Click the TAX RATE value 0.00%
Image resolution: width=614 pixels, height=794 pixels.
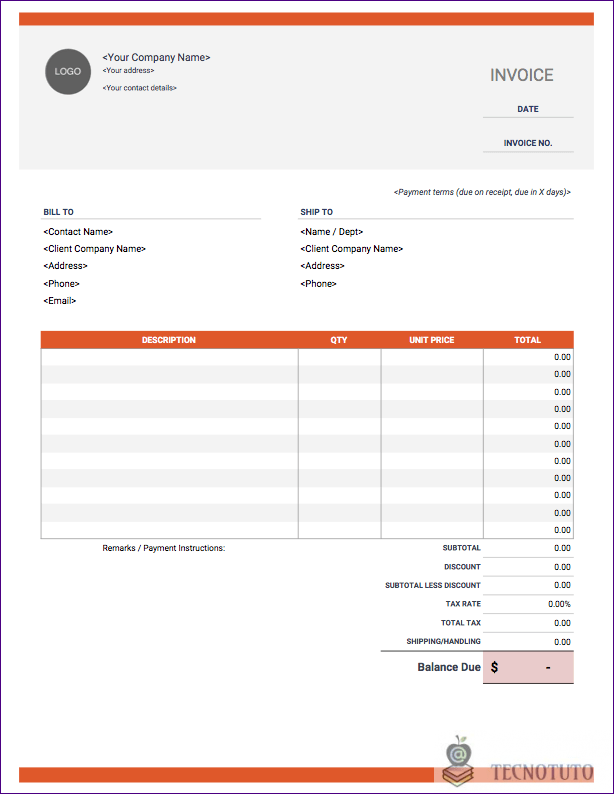pyautogui.click(x=559, y=604)
